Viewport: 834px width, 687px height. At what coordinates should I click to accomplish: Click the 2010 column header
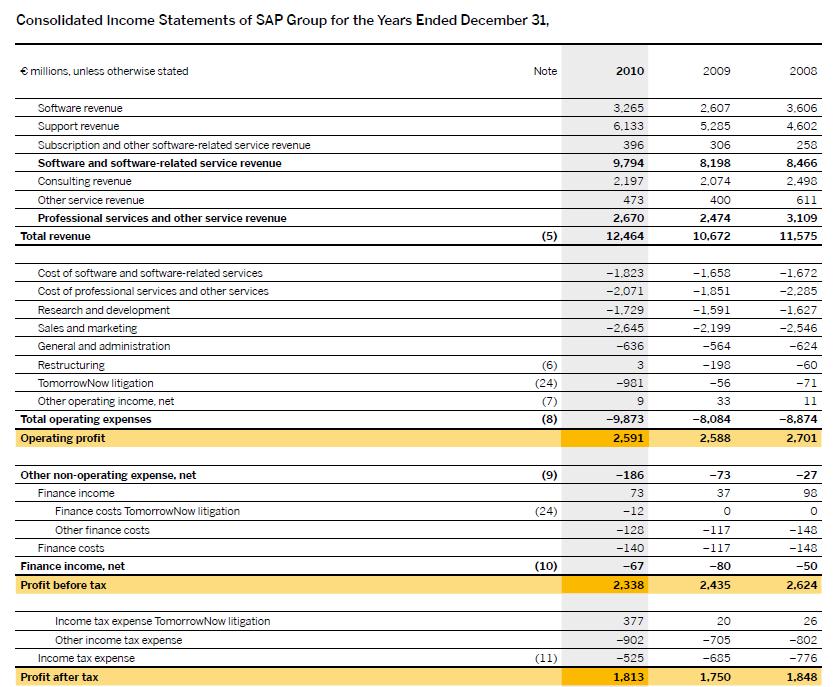(x=630, y=71)
